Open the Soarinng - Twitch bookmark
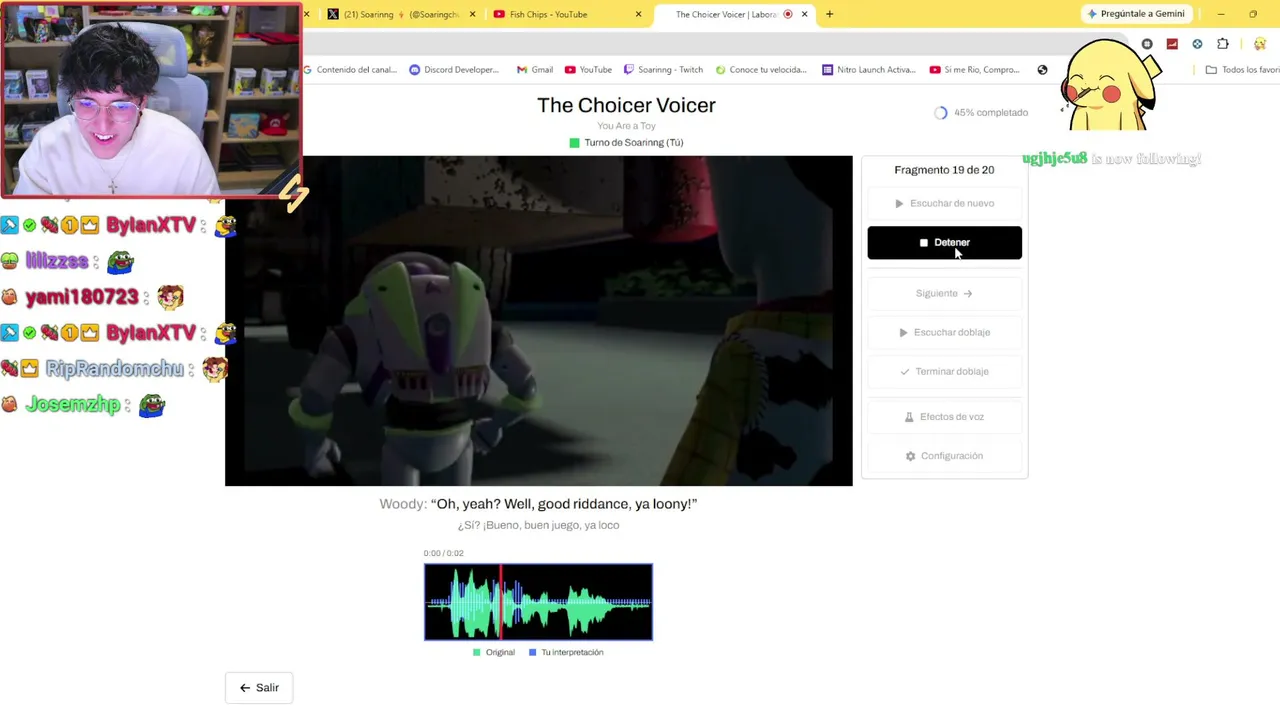The width and height of the screenshot is (1280, 720). click(664, 70)
